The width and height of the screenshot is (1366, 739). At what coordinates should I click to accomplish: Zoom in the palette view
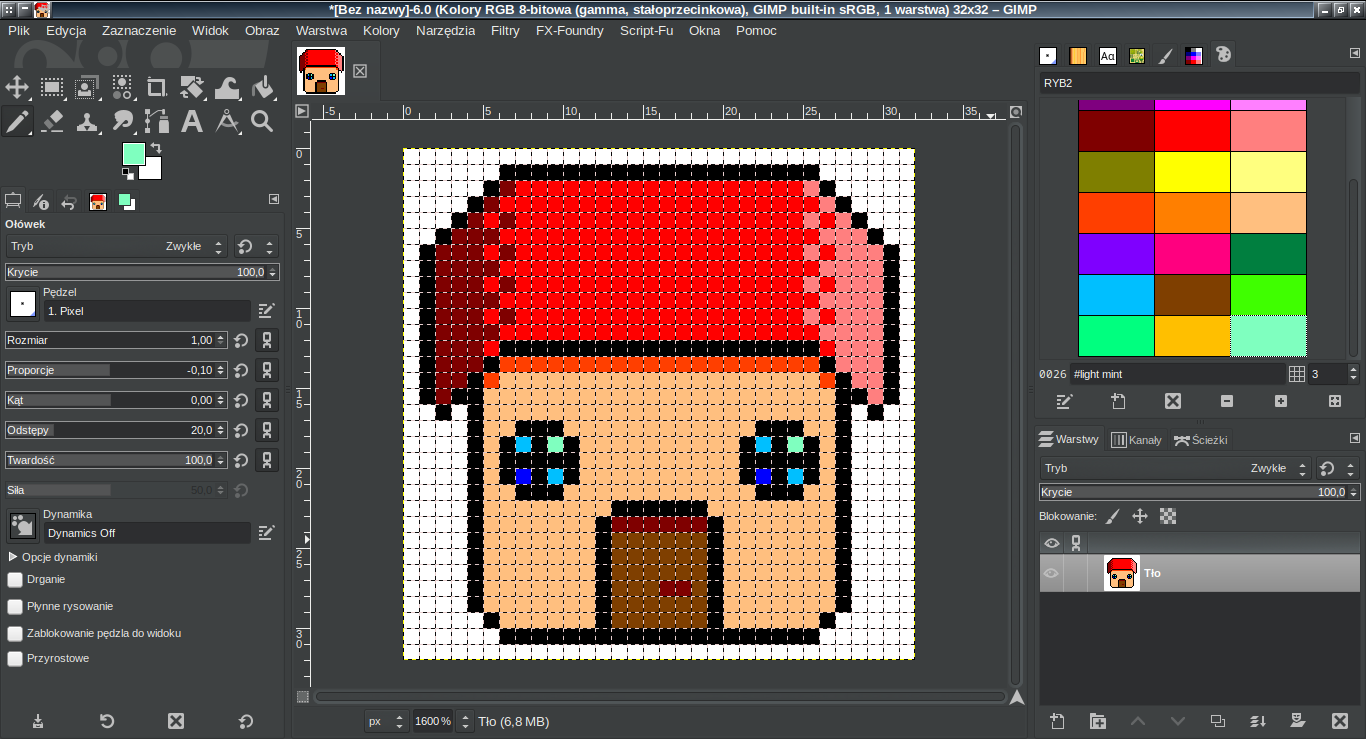coord(1281,401)
